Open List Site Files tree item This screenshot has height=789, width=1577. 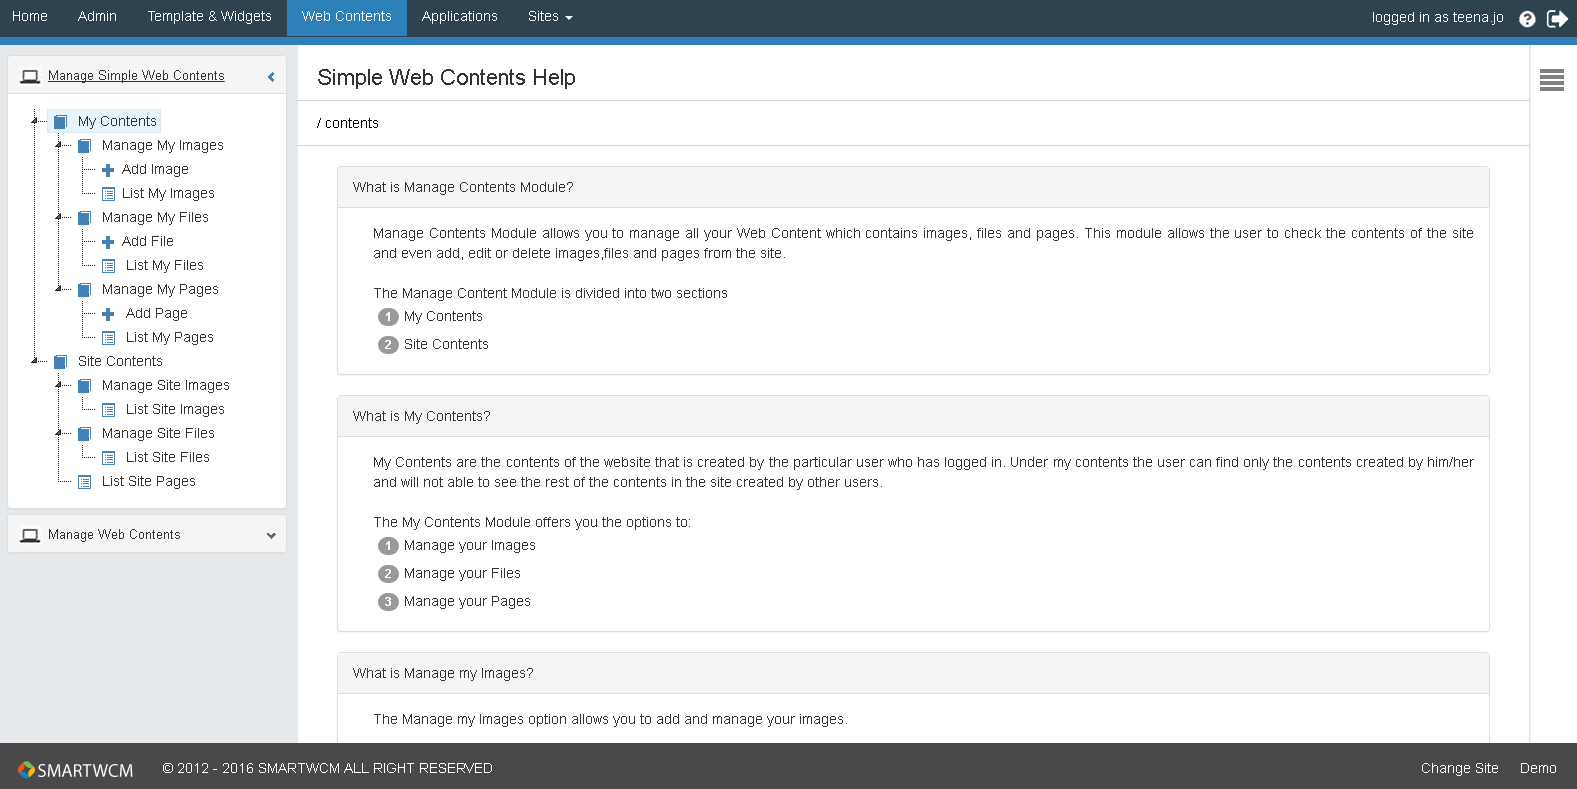point(167,457)
